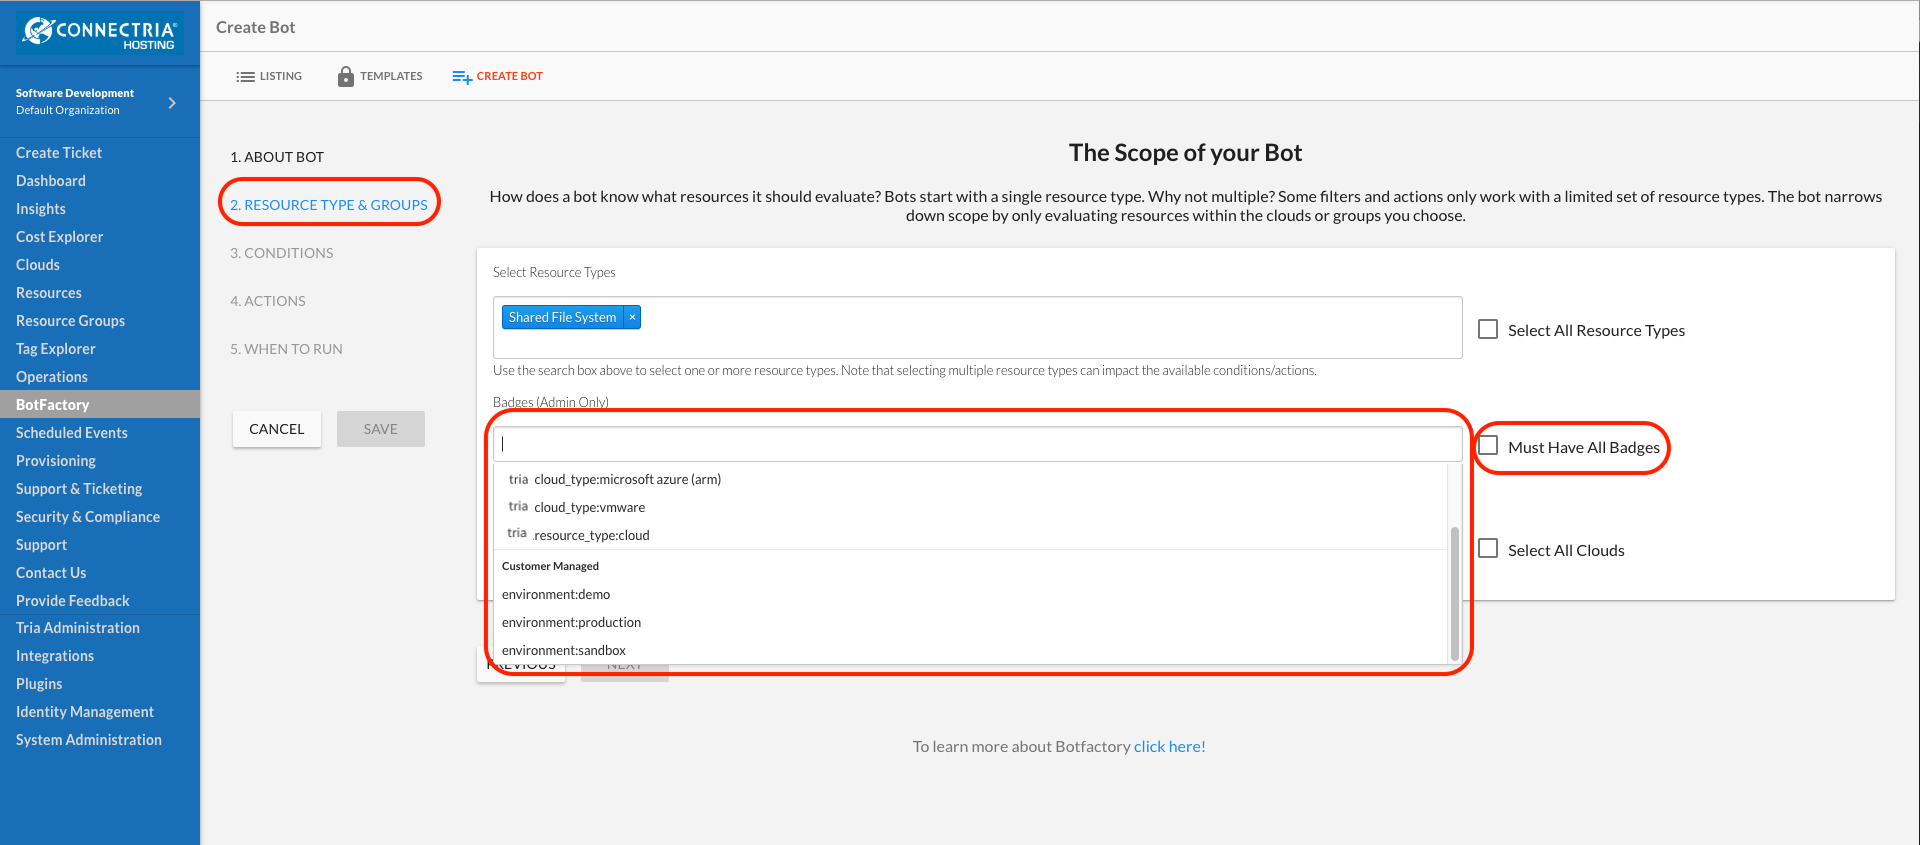Viewport: 1920px width, 845px height.
Task: Remove the Shared File System tag
Action: click(x=632, y=317)
